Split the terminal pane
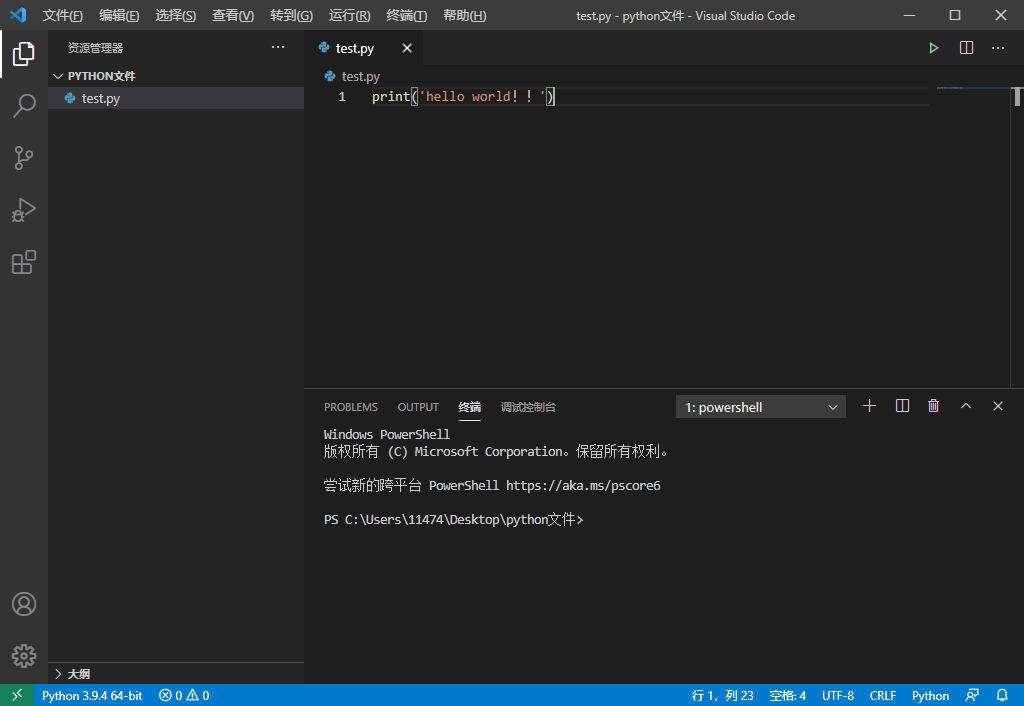This screenshot has width=1024, height=706. coord(903,406)
